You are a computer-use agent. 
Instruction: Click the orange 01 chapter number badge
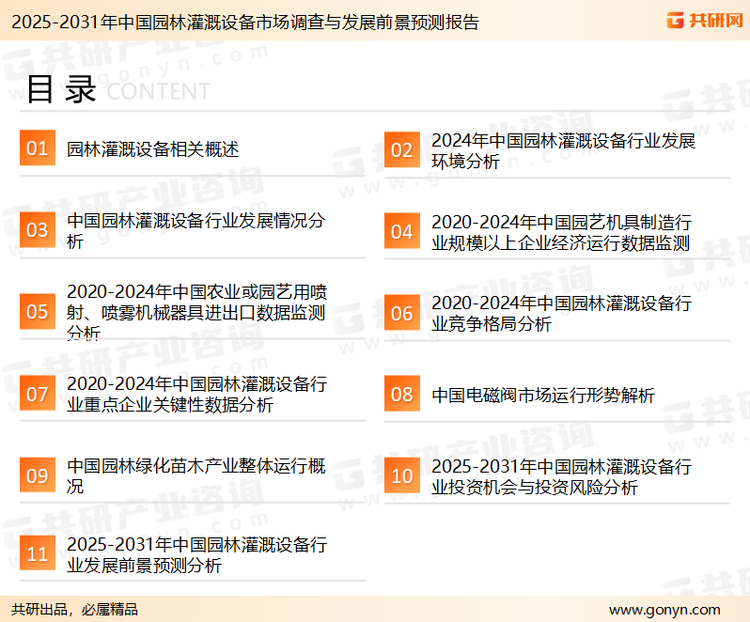tap(37, 149)
